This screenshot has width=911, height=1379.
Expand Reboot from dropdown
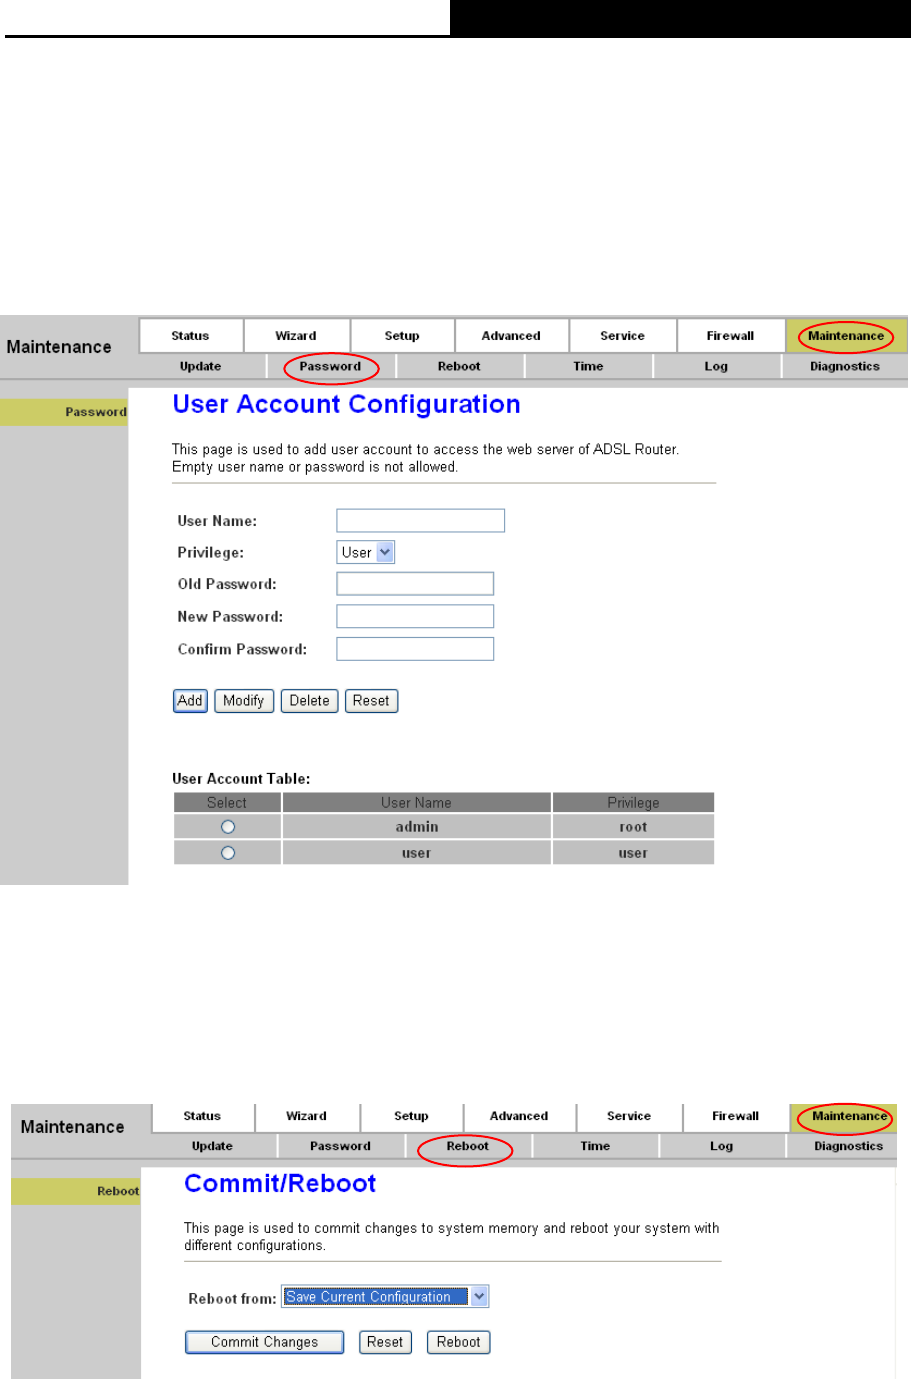coord(385,1297)
